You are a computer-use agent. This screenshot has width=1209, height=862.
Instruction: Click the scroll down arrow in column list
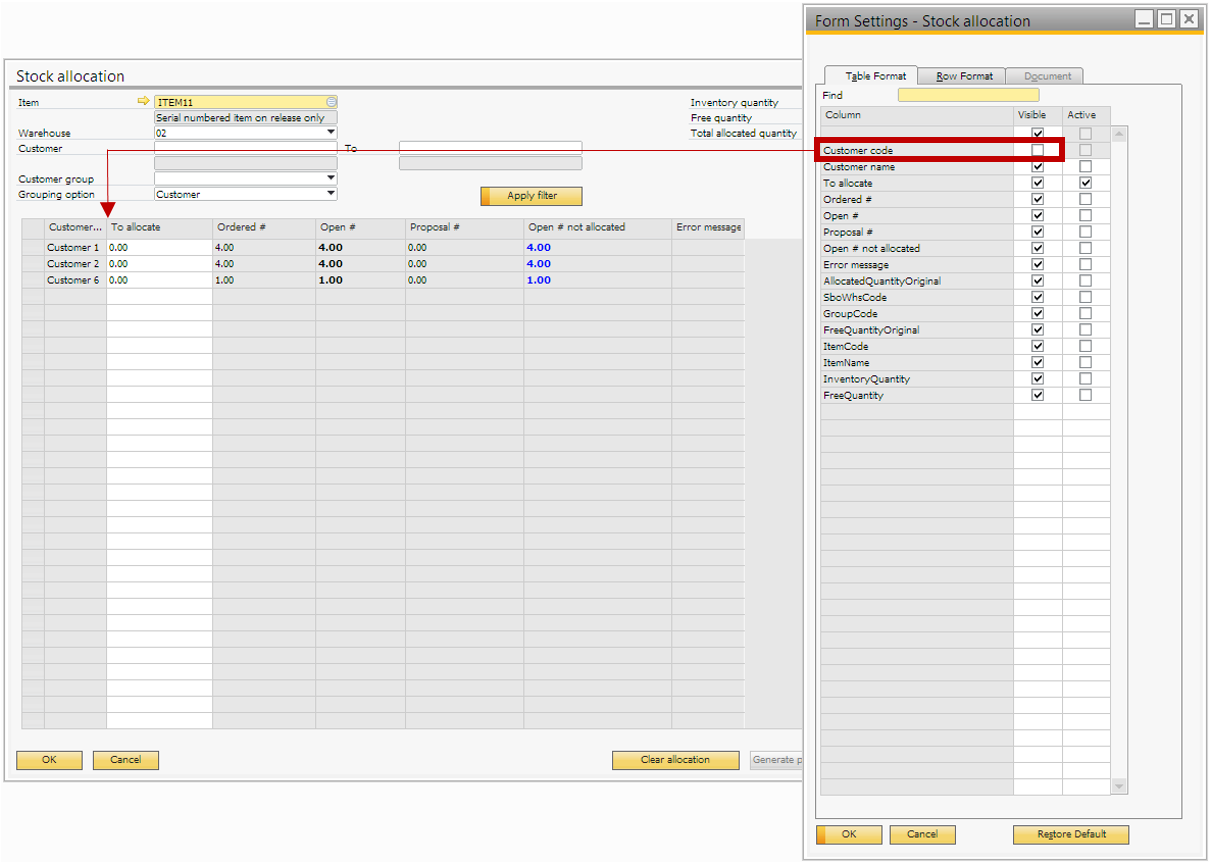pos(1119,786)
